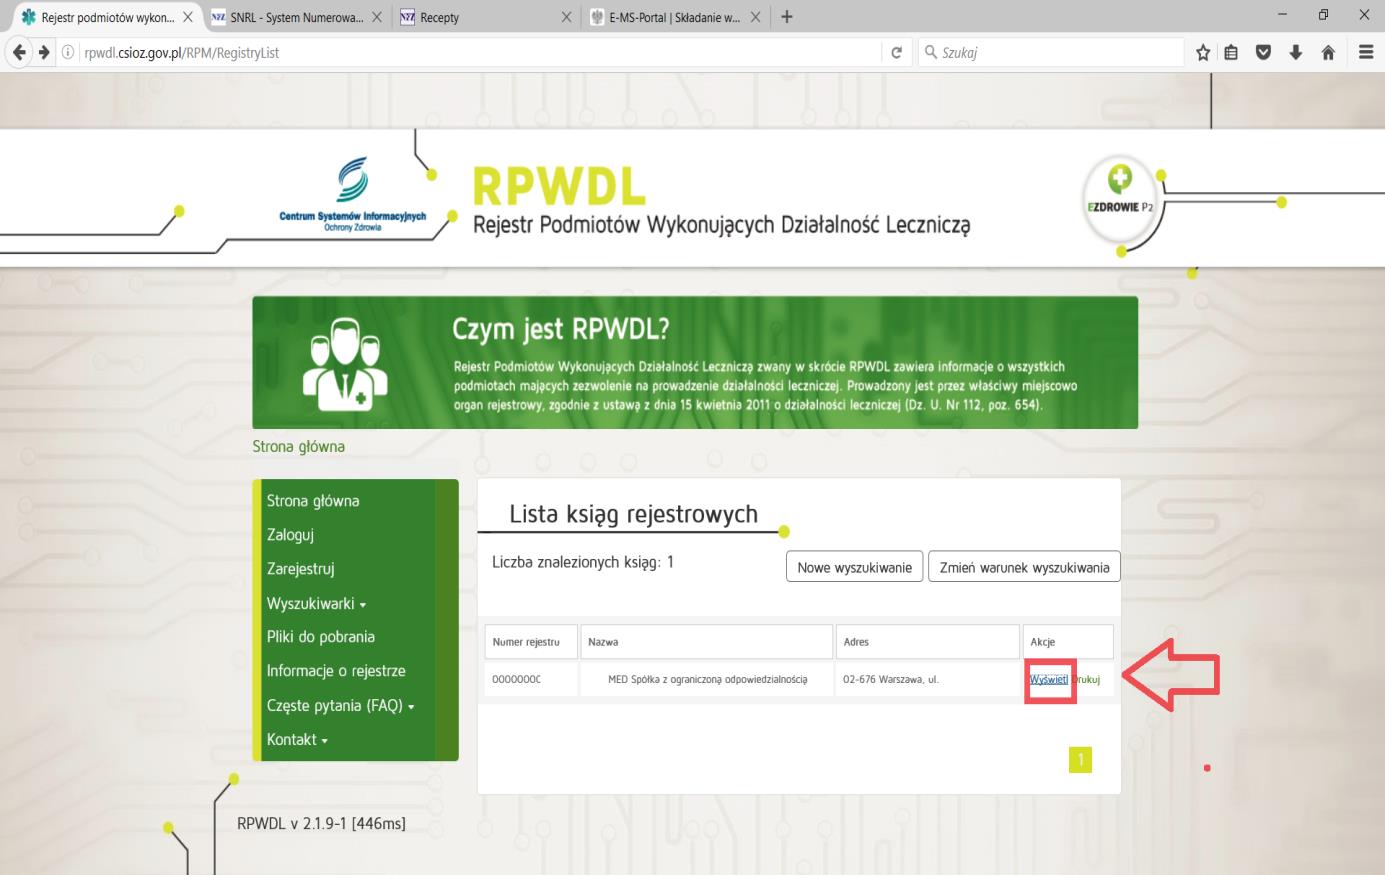Expand the Częste pytania (FAQ) dropdown

340,705
